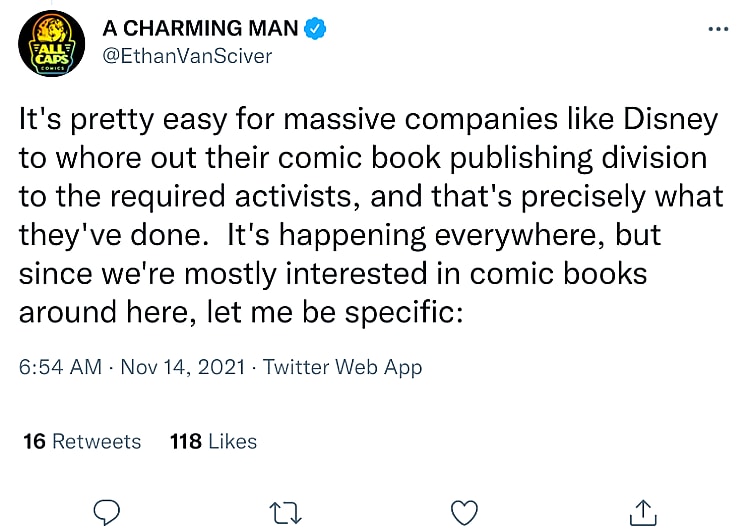Open the Twitter Web App source link
This screenshot has height=532, width=750.
[x=343, y=367]
